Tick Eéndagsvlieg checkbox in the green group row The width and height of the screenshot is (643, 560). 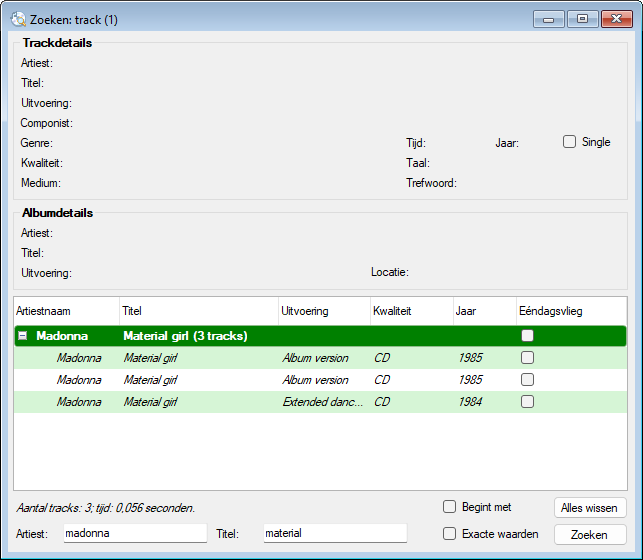point(527,336)
